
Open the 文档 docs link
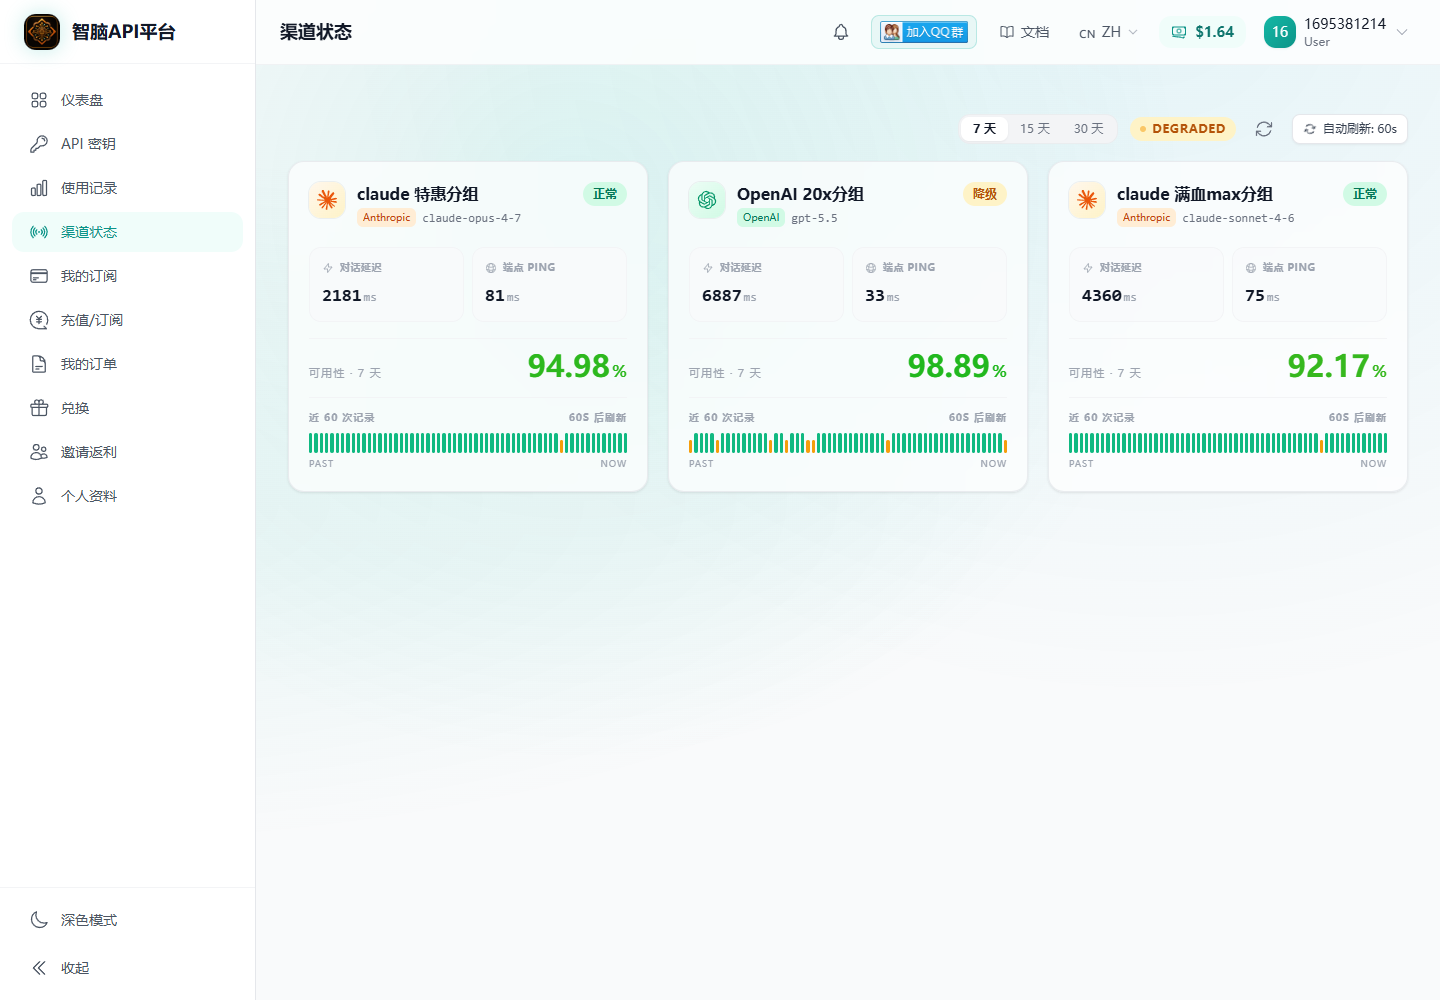coord(1025,32)
